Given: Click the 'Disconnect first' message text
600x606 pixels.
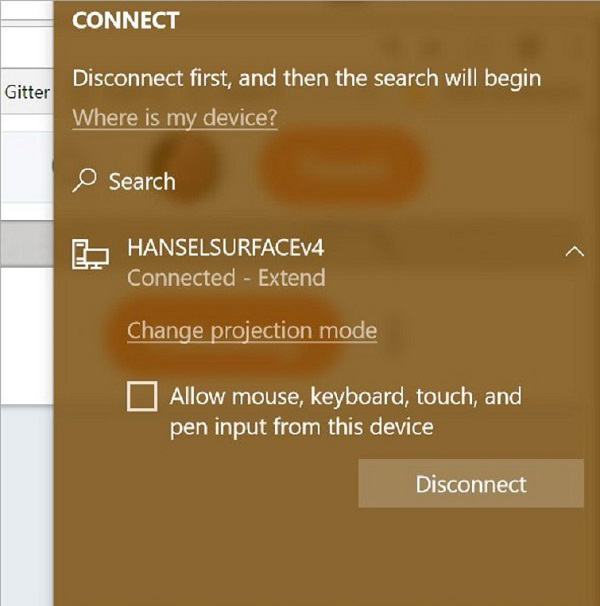Looking at the screenshot, I should click(307, 77).
